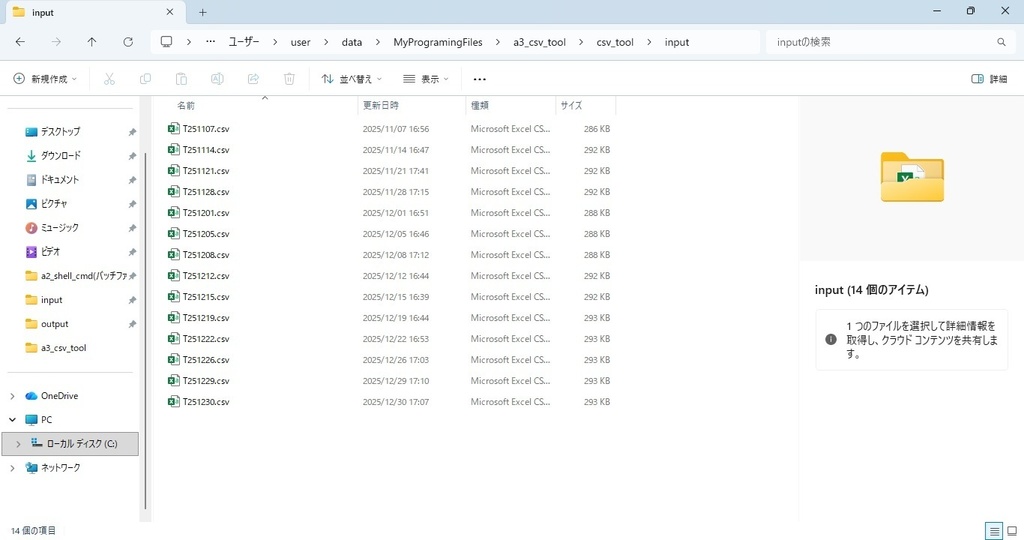Select file T251107.csv
The width and height of the screenshot is (1024, 540).
pyautogui.click(x=206, y=129)
